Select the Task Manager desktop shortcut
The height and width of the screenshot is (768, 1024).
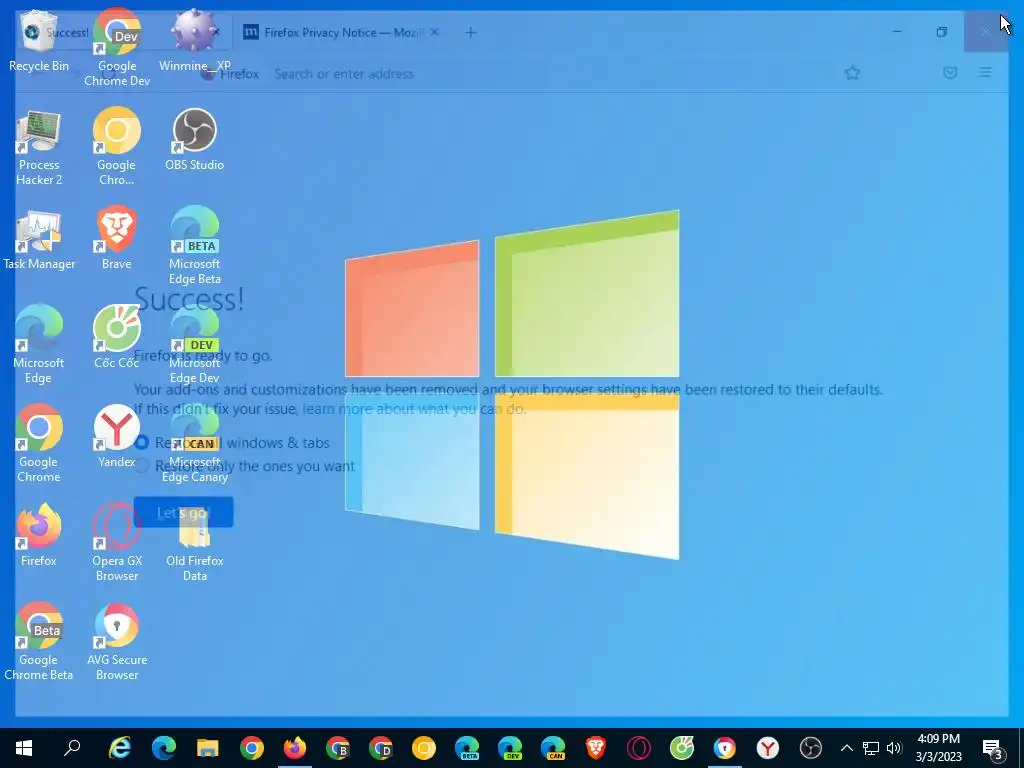click(39, 239)
